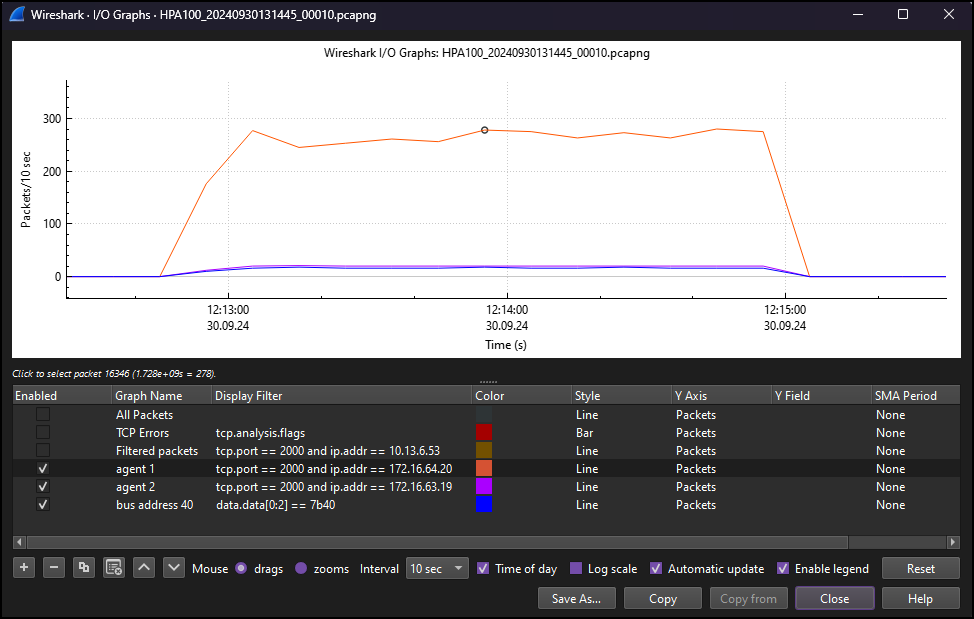Viewport: 974px width, 619px height.
Task: Toggle the Time of day checkbox
Action: tap(483, 568)
